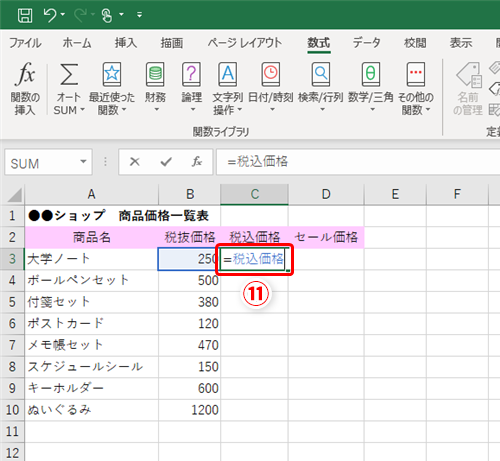Click cell ぬいぐるみ
500x461 pixels.
[92, 410]
